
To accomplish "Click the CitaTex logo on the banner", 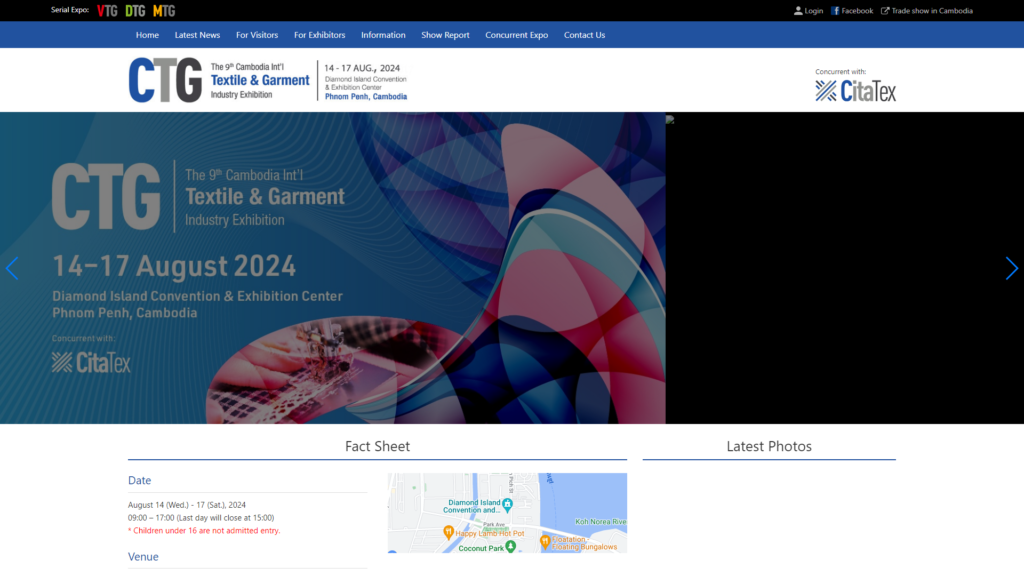I will point(91,362).
